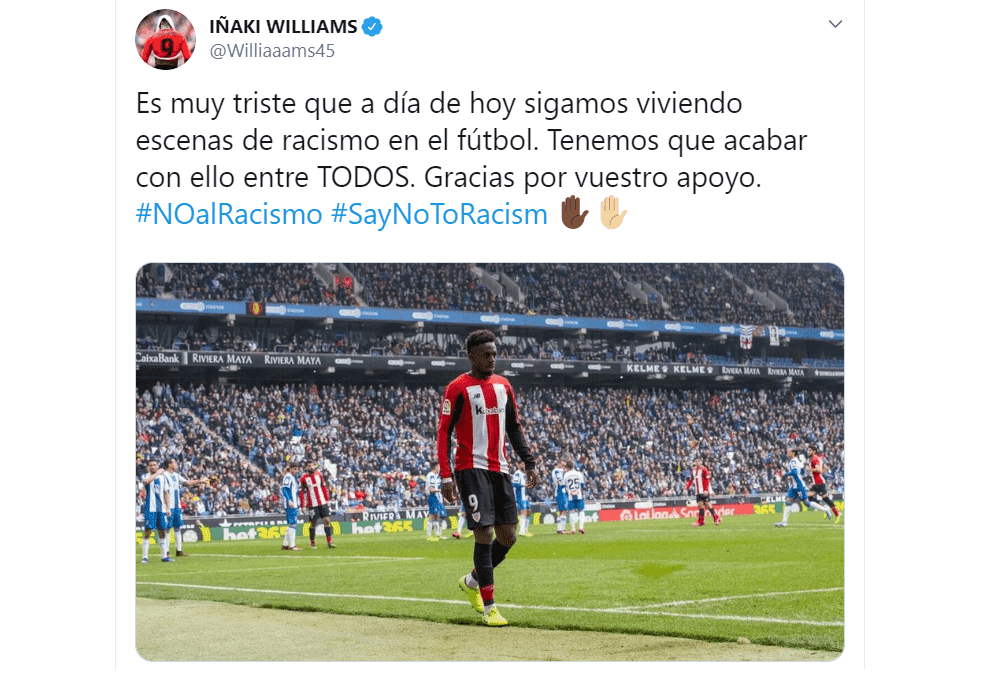This screenshot has width=999, height=676.
Task: Click the player in the red striped jersey
Action: (x=484, y=477)
